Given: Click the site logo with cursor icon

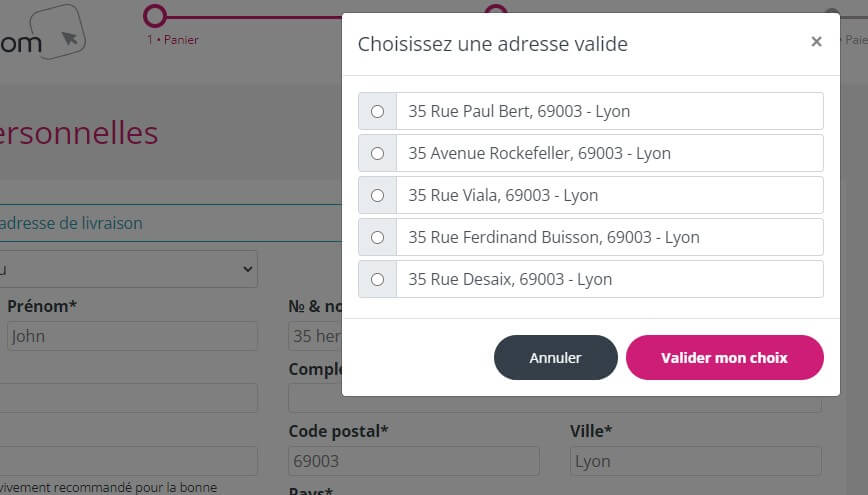Looking at the screenshot, I should point(45,33).
